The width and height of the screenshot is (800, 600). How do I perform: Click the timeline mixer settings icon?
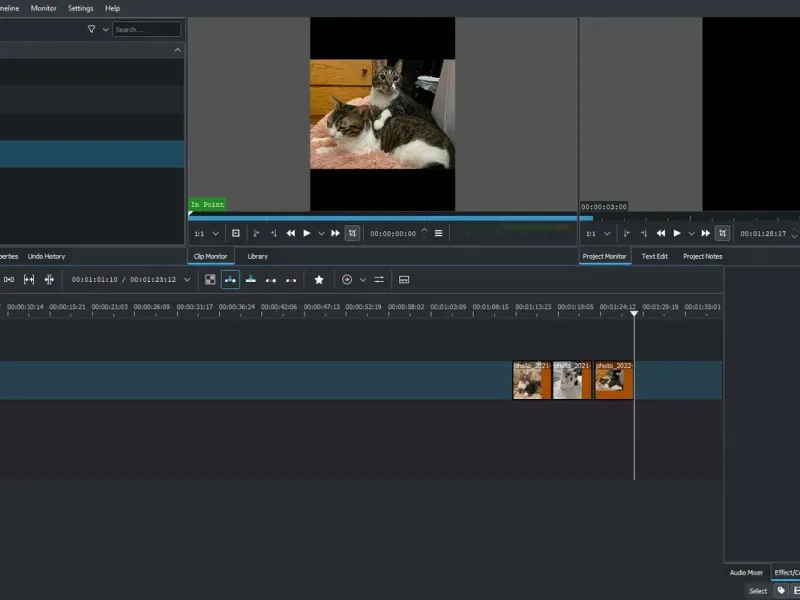pos(379,280)
